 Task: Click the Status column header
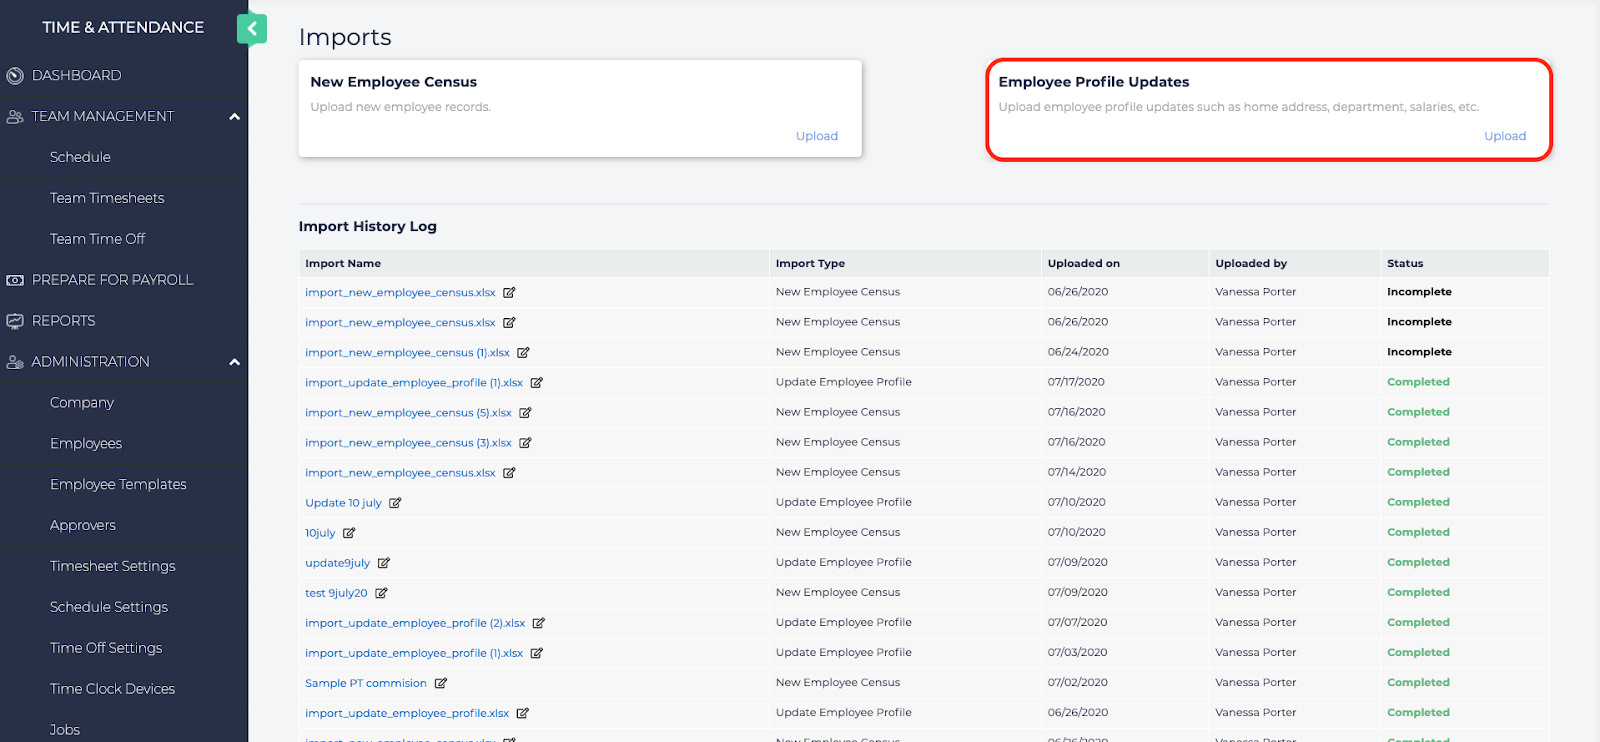(x=1404, y=263)
